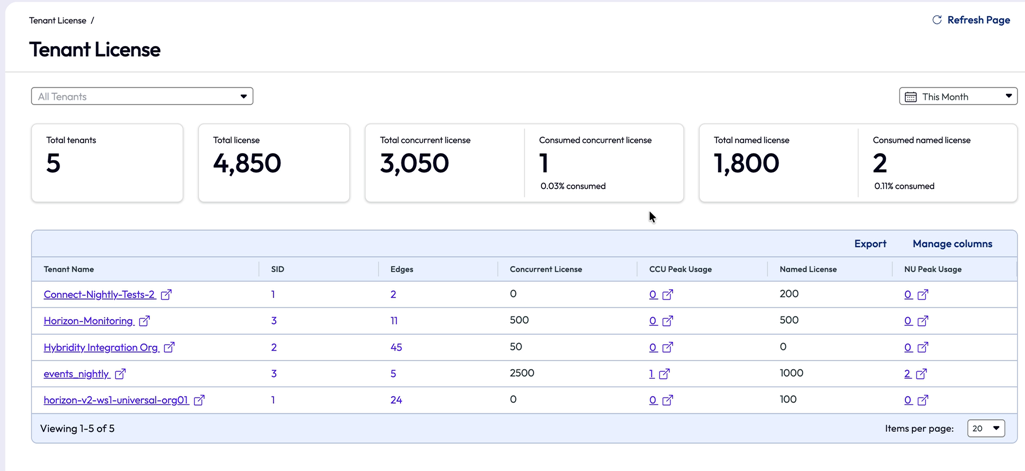Expand the All Tenants dropdown
Viewport: 1025px width, 471px height.
click(x=142, y=97)
